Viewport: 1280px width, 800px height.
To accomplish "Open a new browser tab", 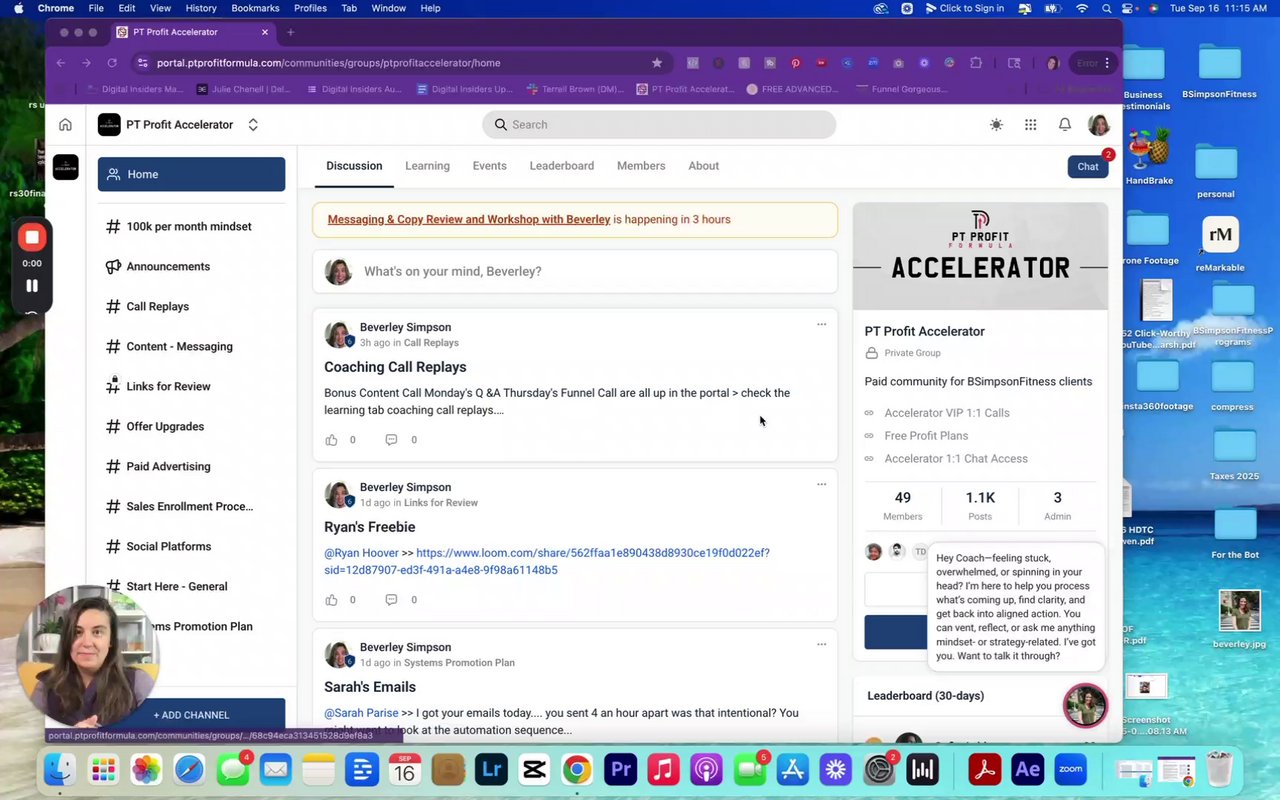I will coord(290,32).
